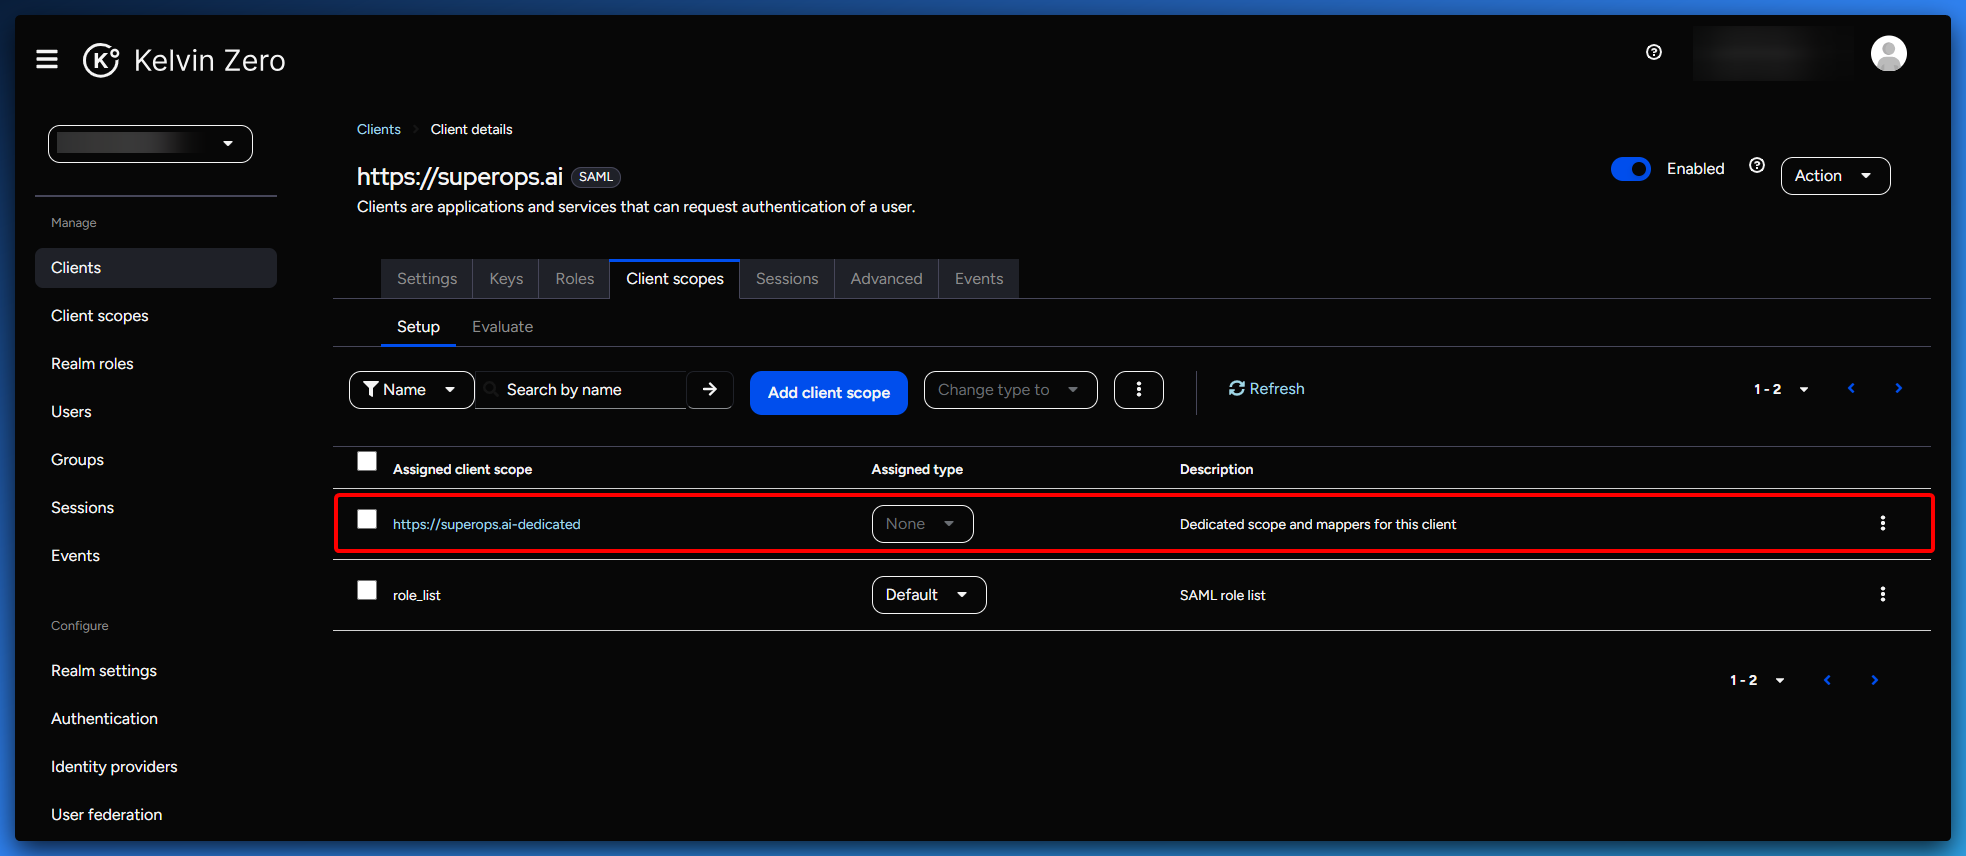
Task: Open the None assigned type dropdown
Action: [x=922, y=524]
